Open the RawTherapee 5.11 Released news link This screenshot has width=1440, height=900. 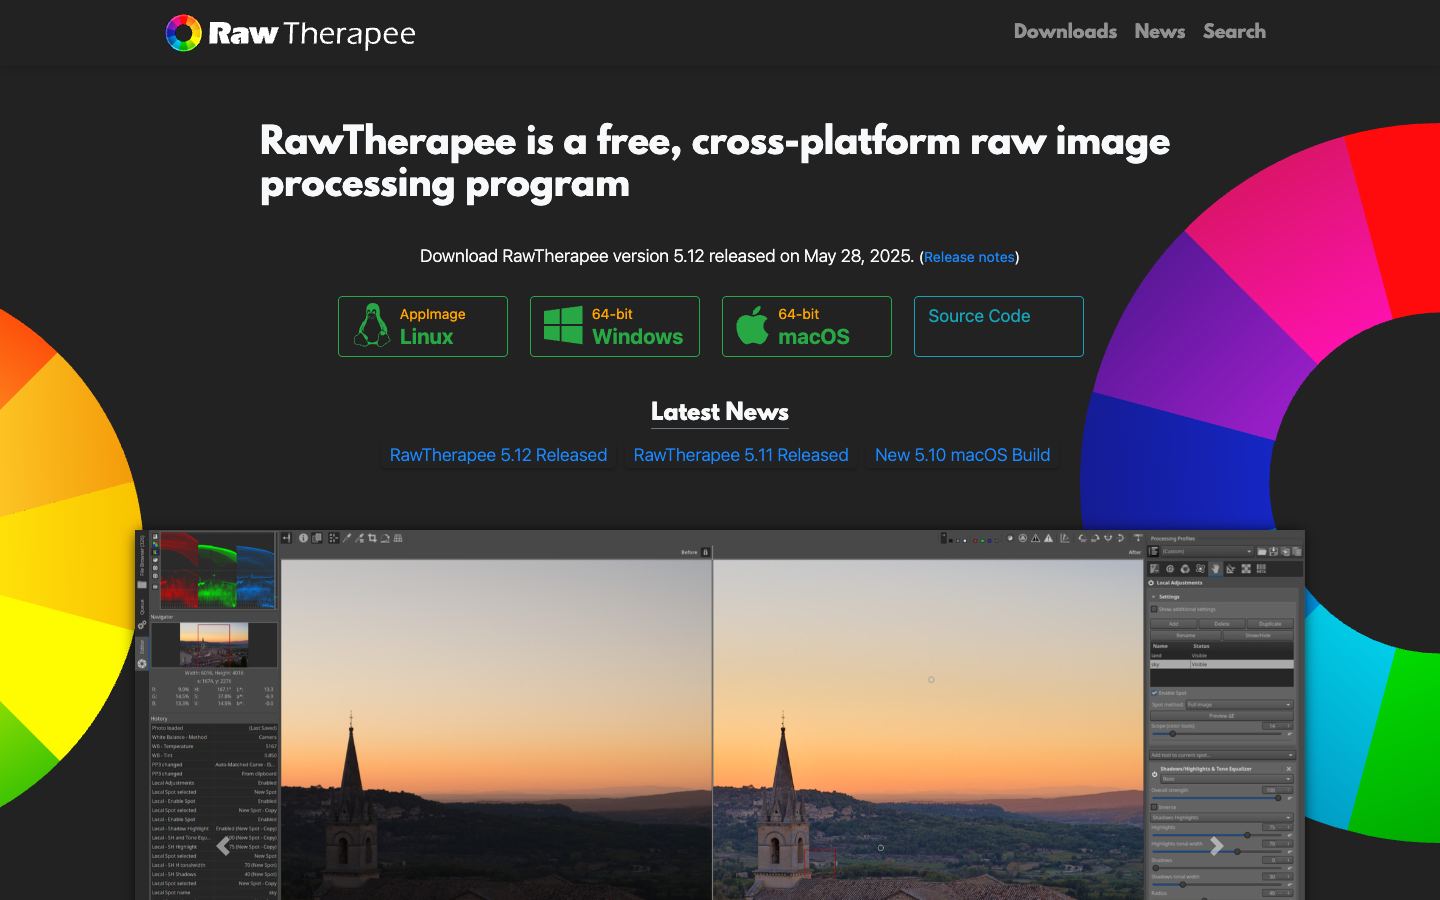(741, 455)
